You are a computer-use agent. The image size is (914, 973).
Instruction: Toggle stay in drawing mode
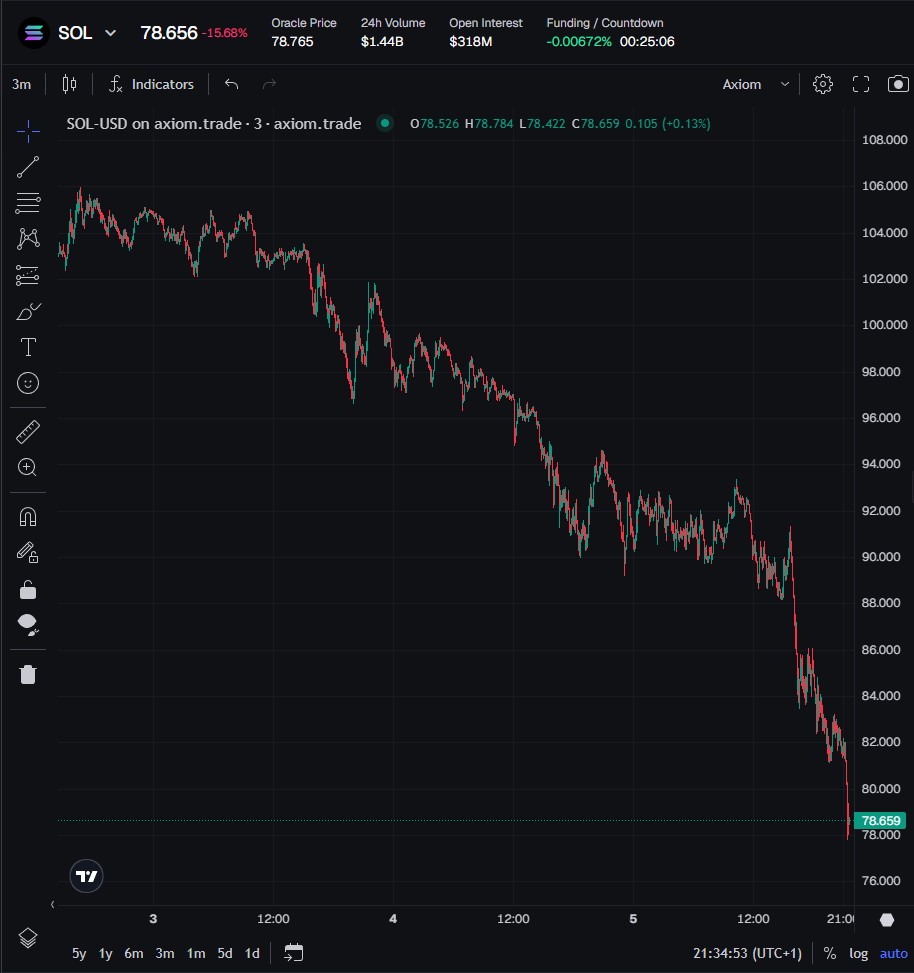click(x=28, y=552)
